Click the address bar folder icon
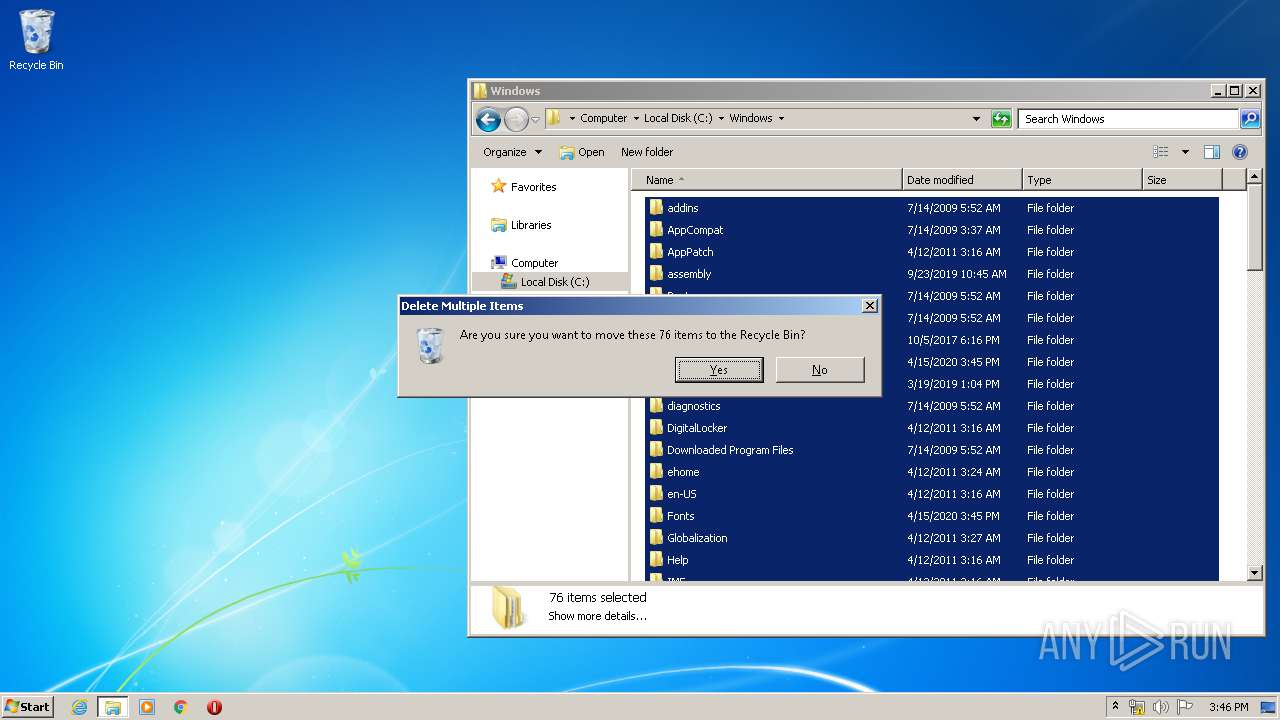This screenshot has height=720, width=1280. (x=553, y=118)
